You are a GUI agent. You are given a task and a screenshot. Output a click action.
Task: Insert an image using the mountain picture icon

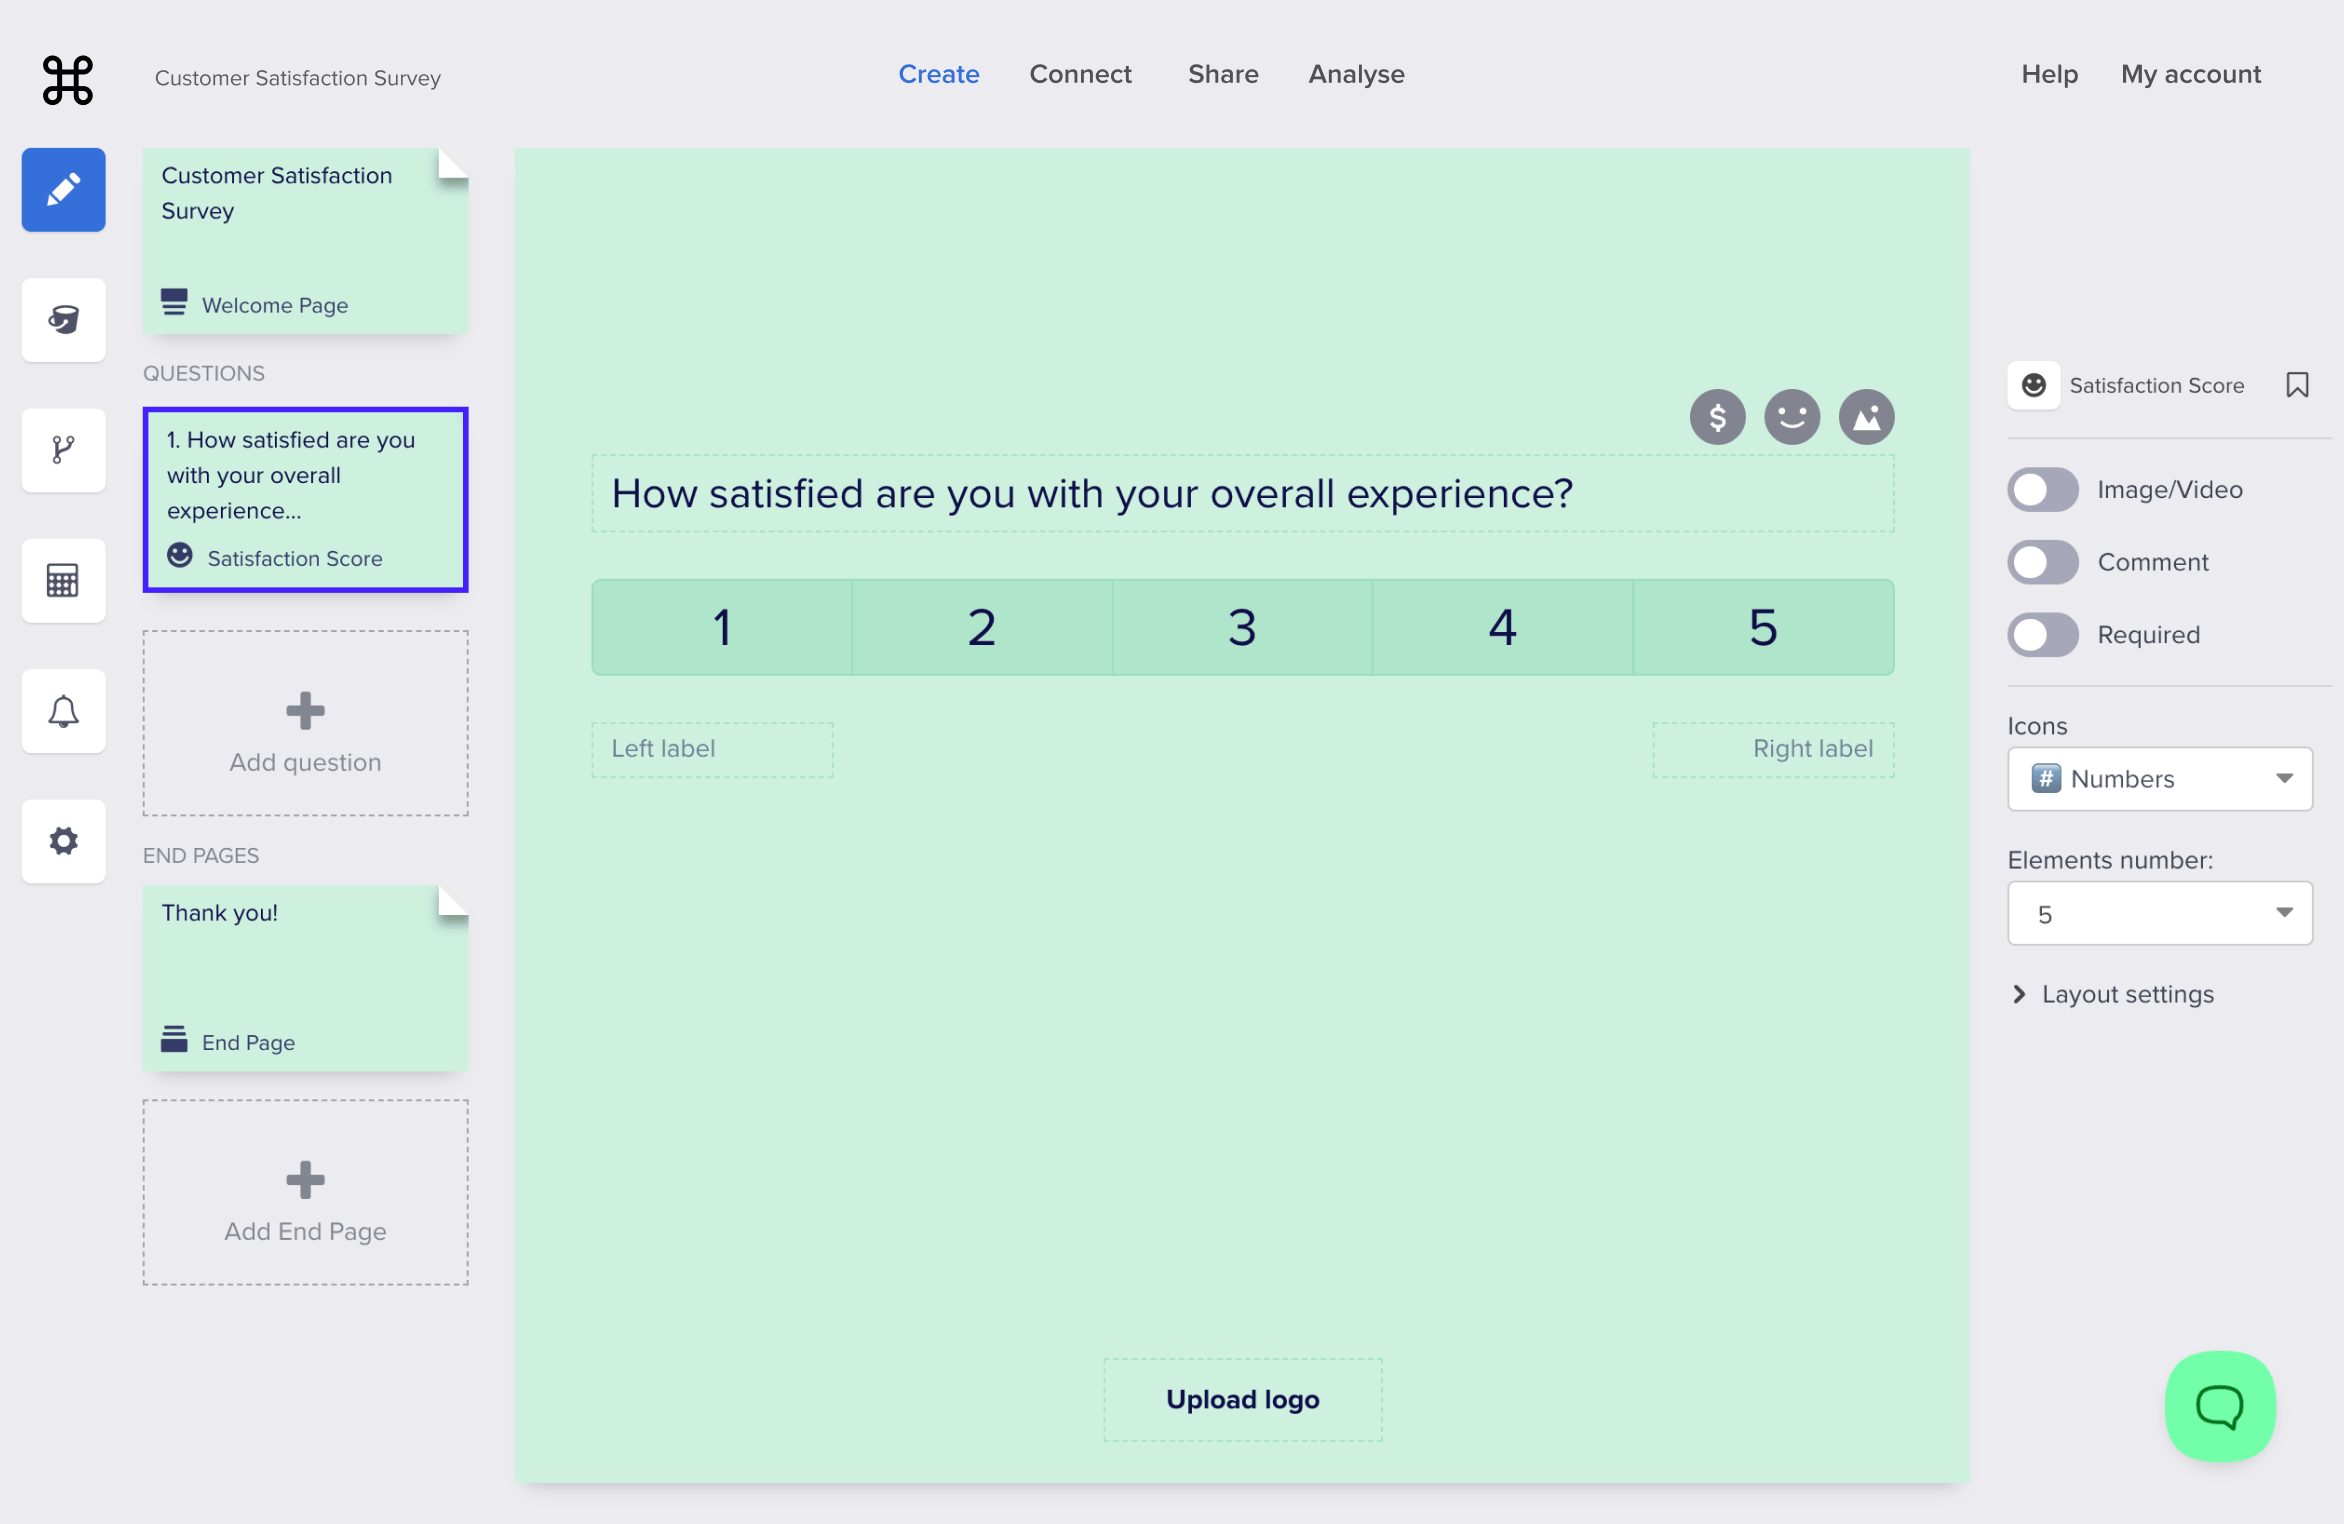[1866, 417]
